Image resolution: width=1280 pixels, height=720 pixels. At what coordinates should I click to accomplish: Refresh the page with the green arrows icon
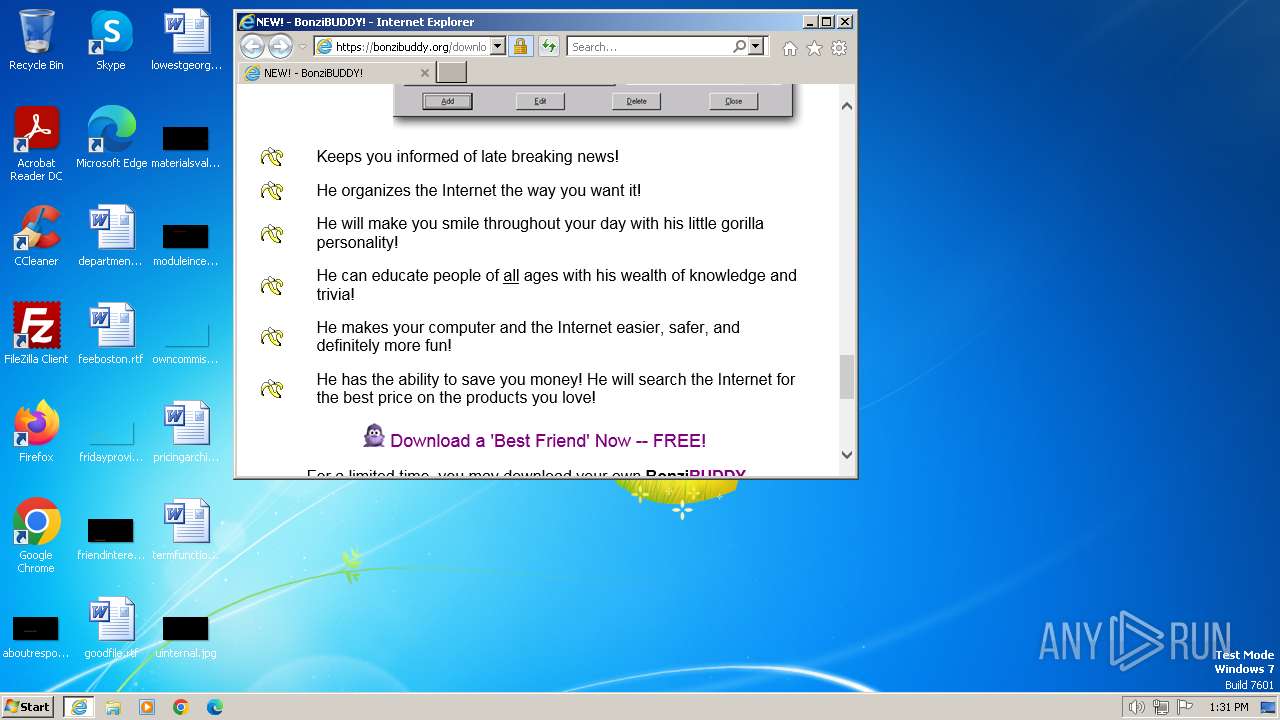click(548, 46)
